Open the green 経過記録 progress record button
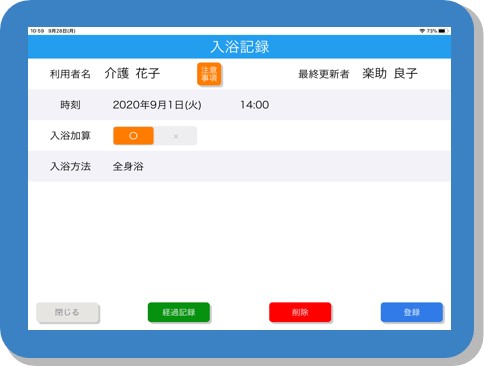Image resolution: width=484 pixels, height=366 pixels. tap(179, 312)
